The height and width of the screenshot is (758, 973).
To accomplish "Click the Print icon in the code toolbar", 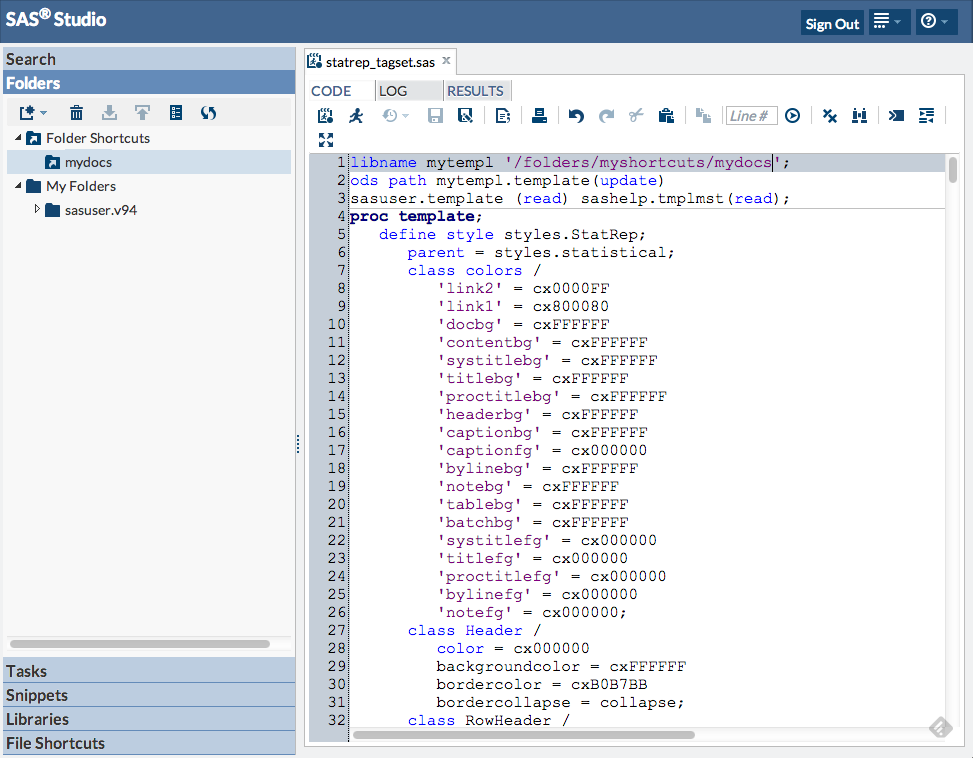I will pos(540,116).
